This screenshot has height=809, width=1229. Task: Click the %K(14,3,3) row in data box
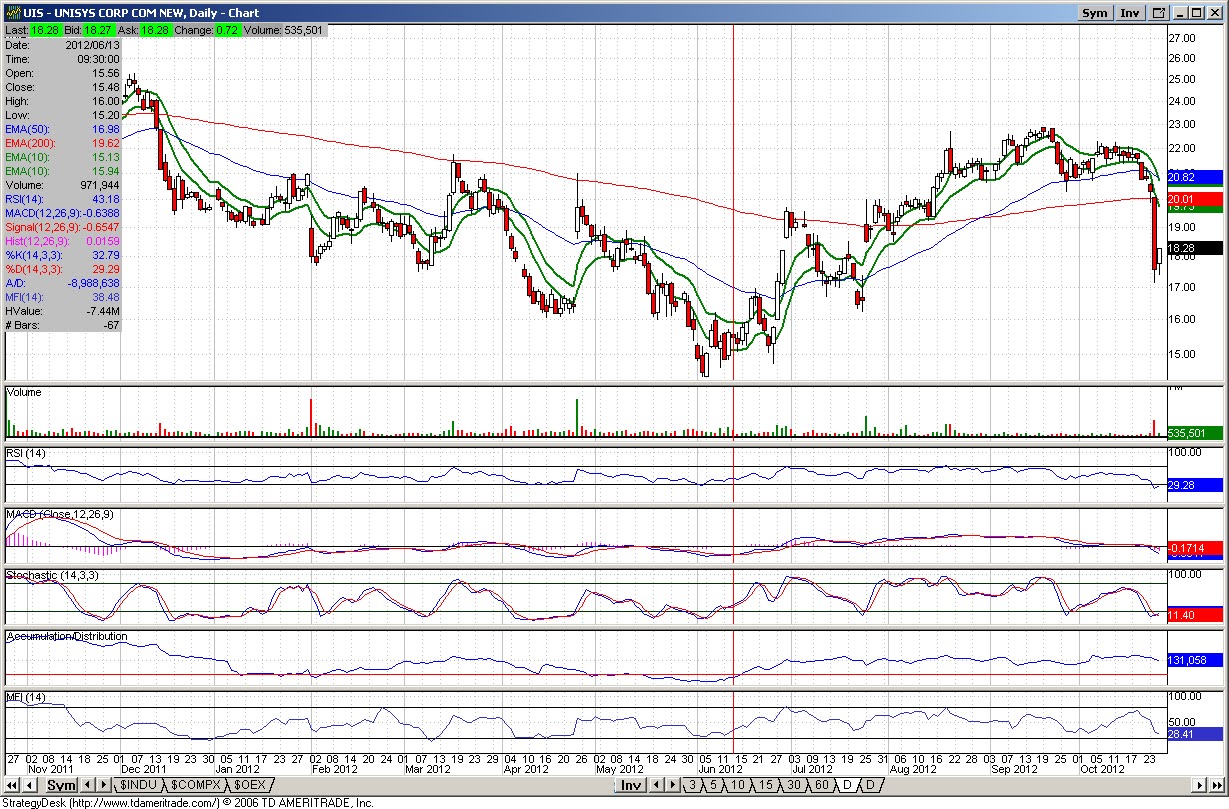coord(63,255)
